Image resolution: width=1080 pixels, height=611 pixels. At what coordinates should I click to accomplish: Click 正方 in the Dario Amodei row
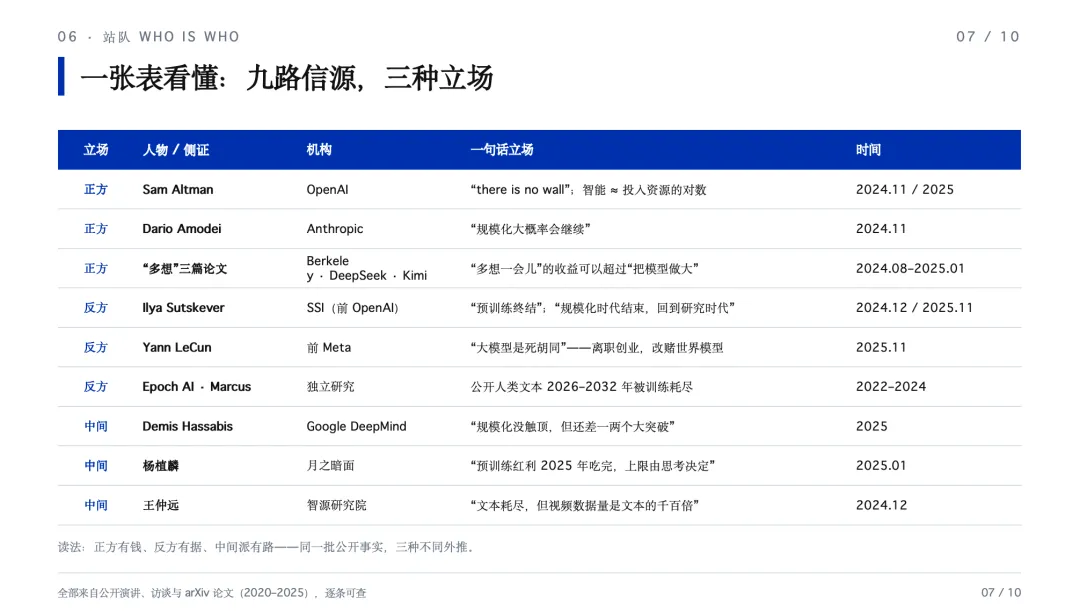click(x=96, y=229)
